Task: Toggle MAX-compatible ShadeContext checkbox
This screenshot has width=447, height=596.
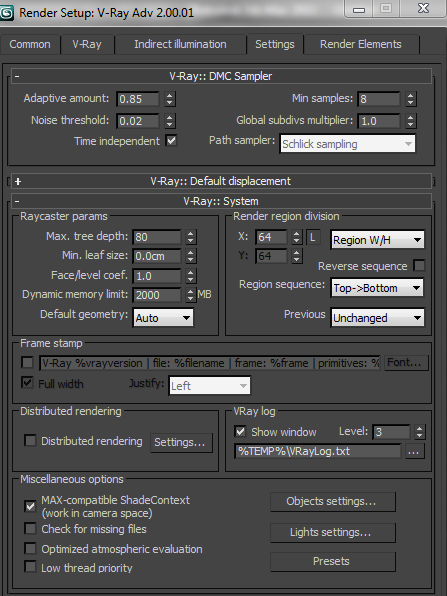Action: pyautogui.click(x=30, y=506)
